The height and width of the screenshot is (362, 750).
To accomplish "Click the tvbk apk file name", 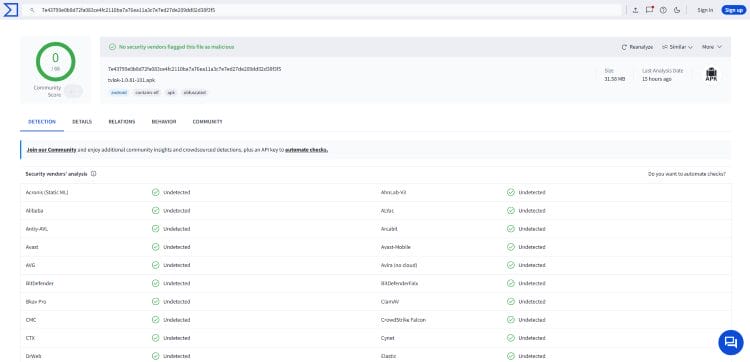I will (132, 80).
